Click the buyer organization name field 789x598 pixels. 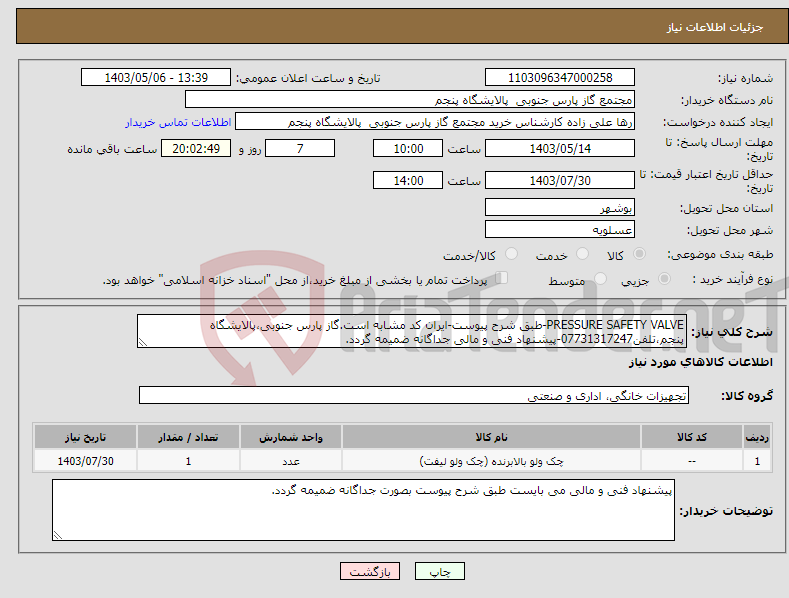[x=410, y=100]
